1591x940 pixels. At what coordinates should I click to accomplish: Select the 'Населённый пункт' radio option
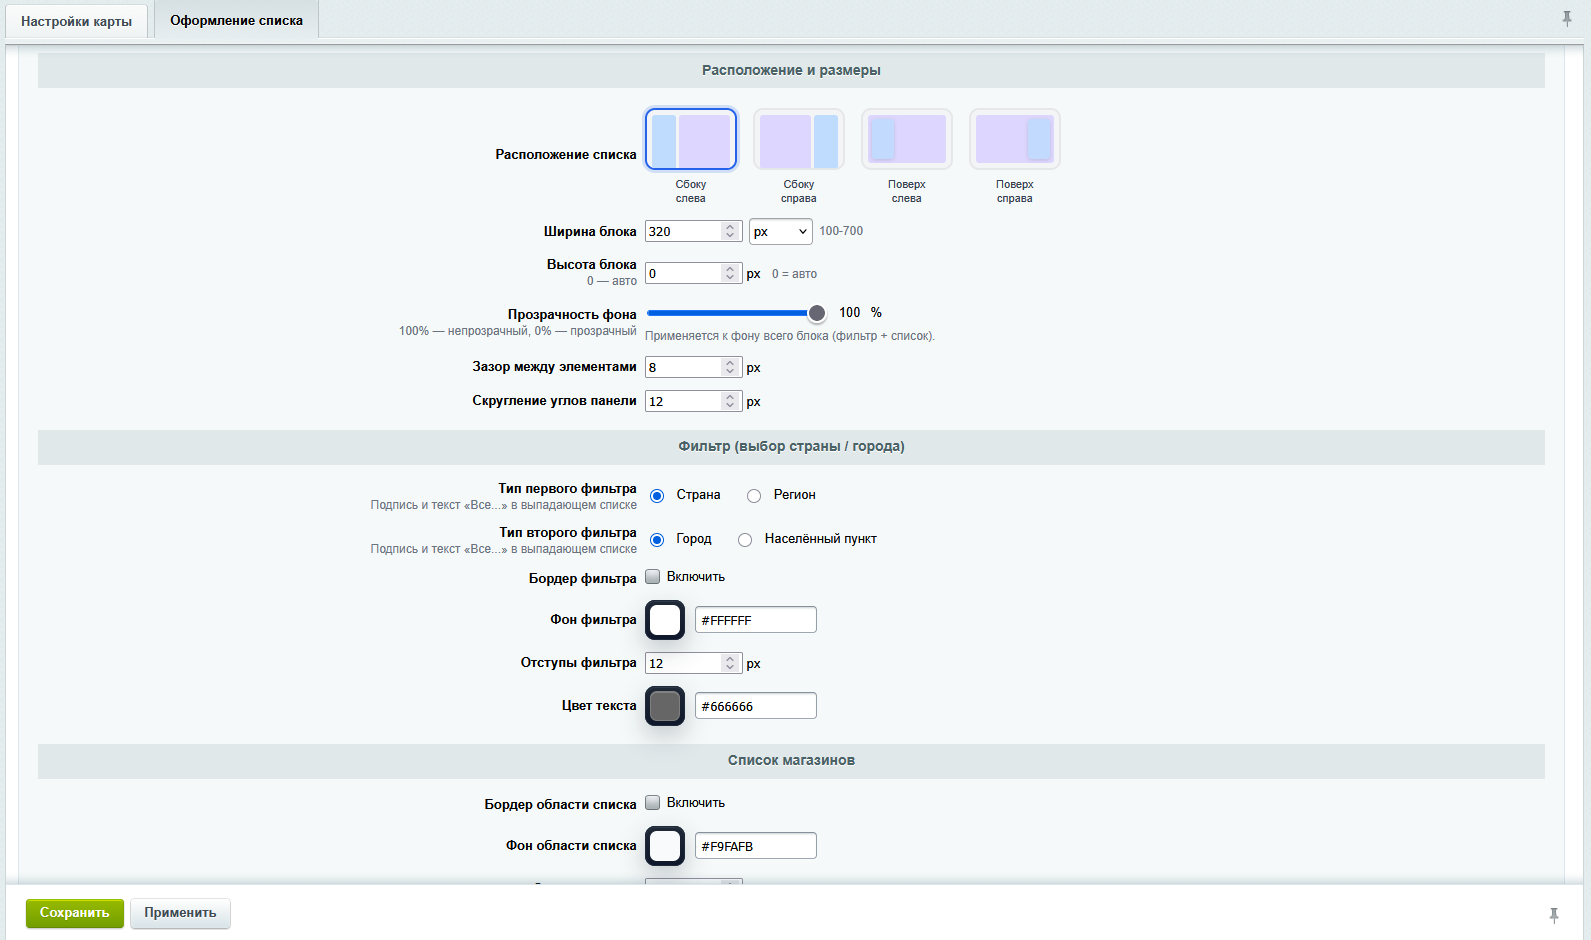pyautogui.click(x=745, y=540)
